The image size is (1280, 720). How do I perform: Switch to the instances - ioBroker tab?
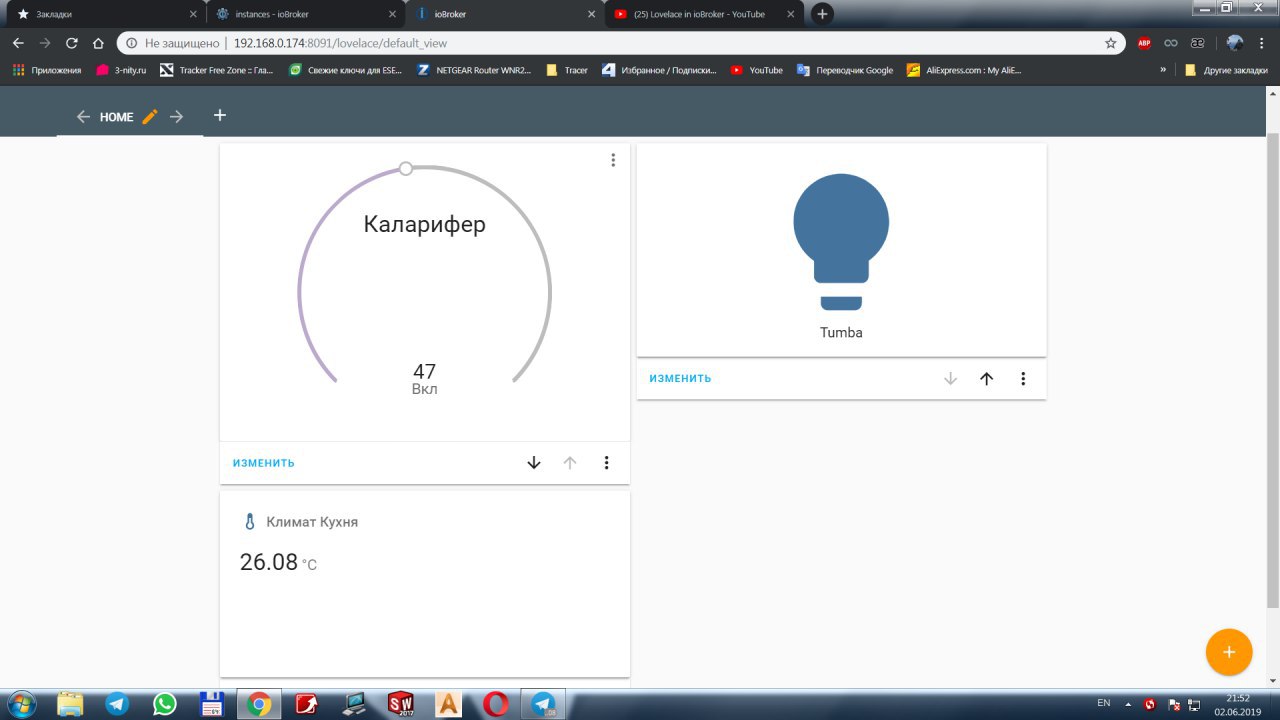pyautogui.click(x=305, y=14)
